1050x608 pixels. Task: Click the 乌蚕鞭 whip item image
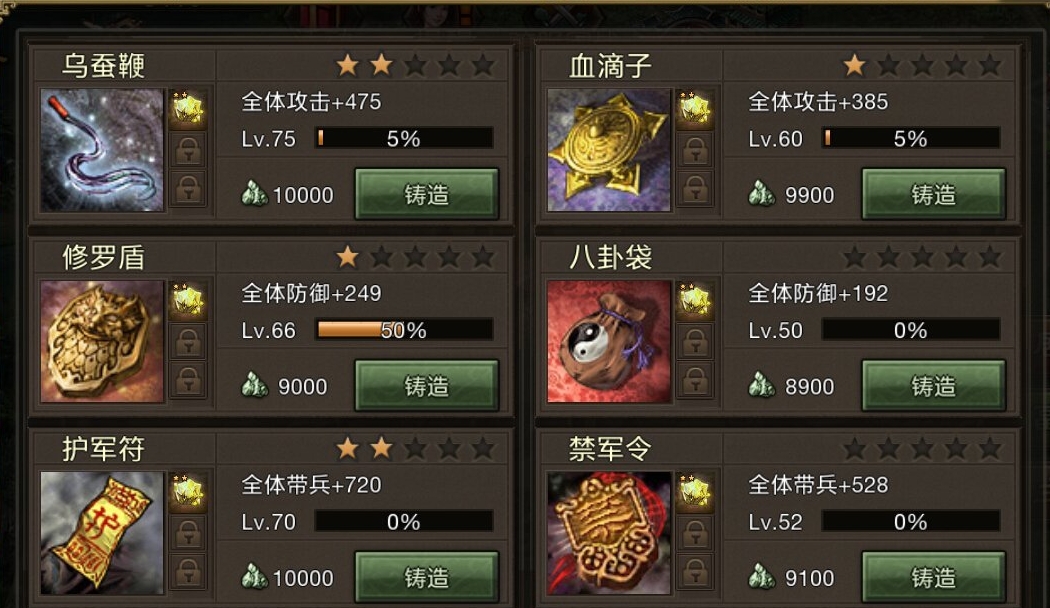click(102, 150)
